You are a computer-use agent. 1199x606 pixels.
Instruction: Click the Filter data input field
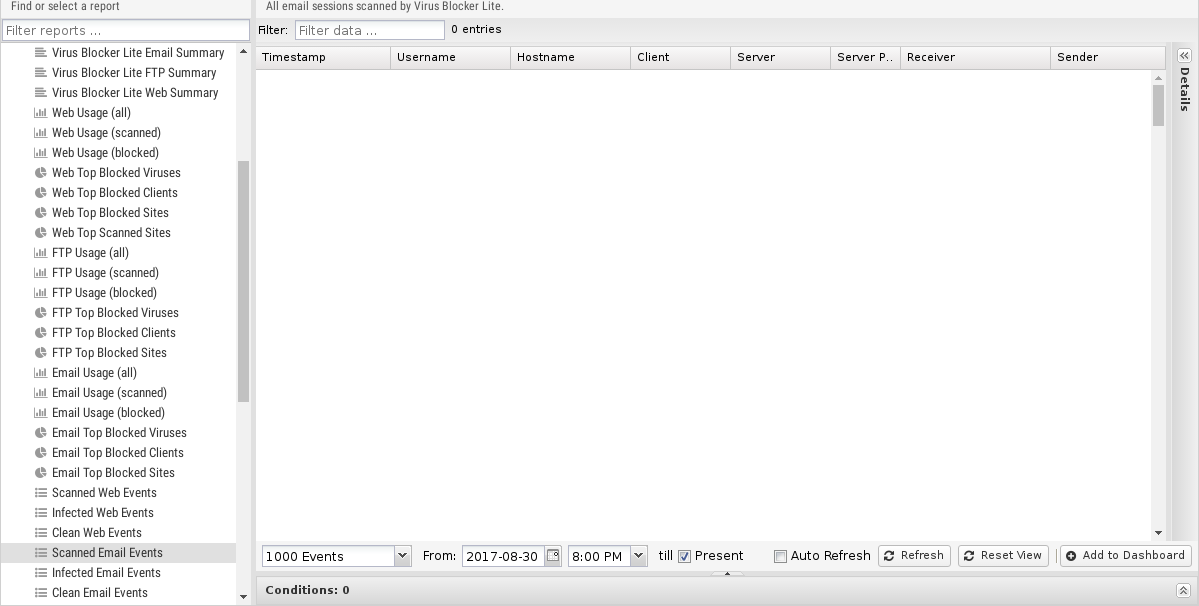[x=369, y=30]
